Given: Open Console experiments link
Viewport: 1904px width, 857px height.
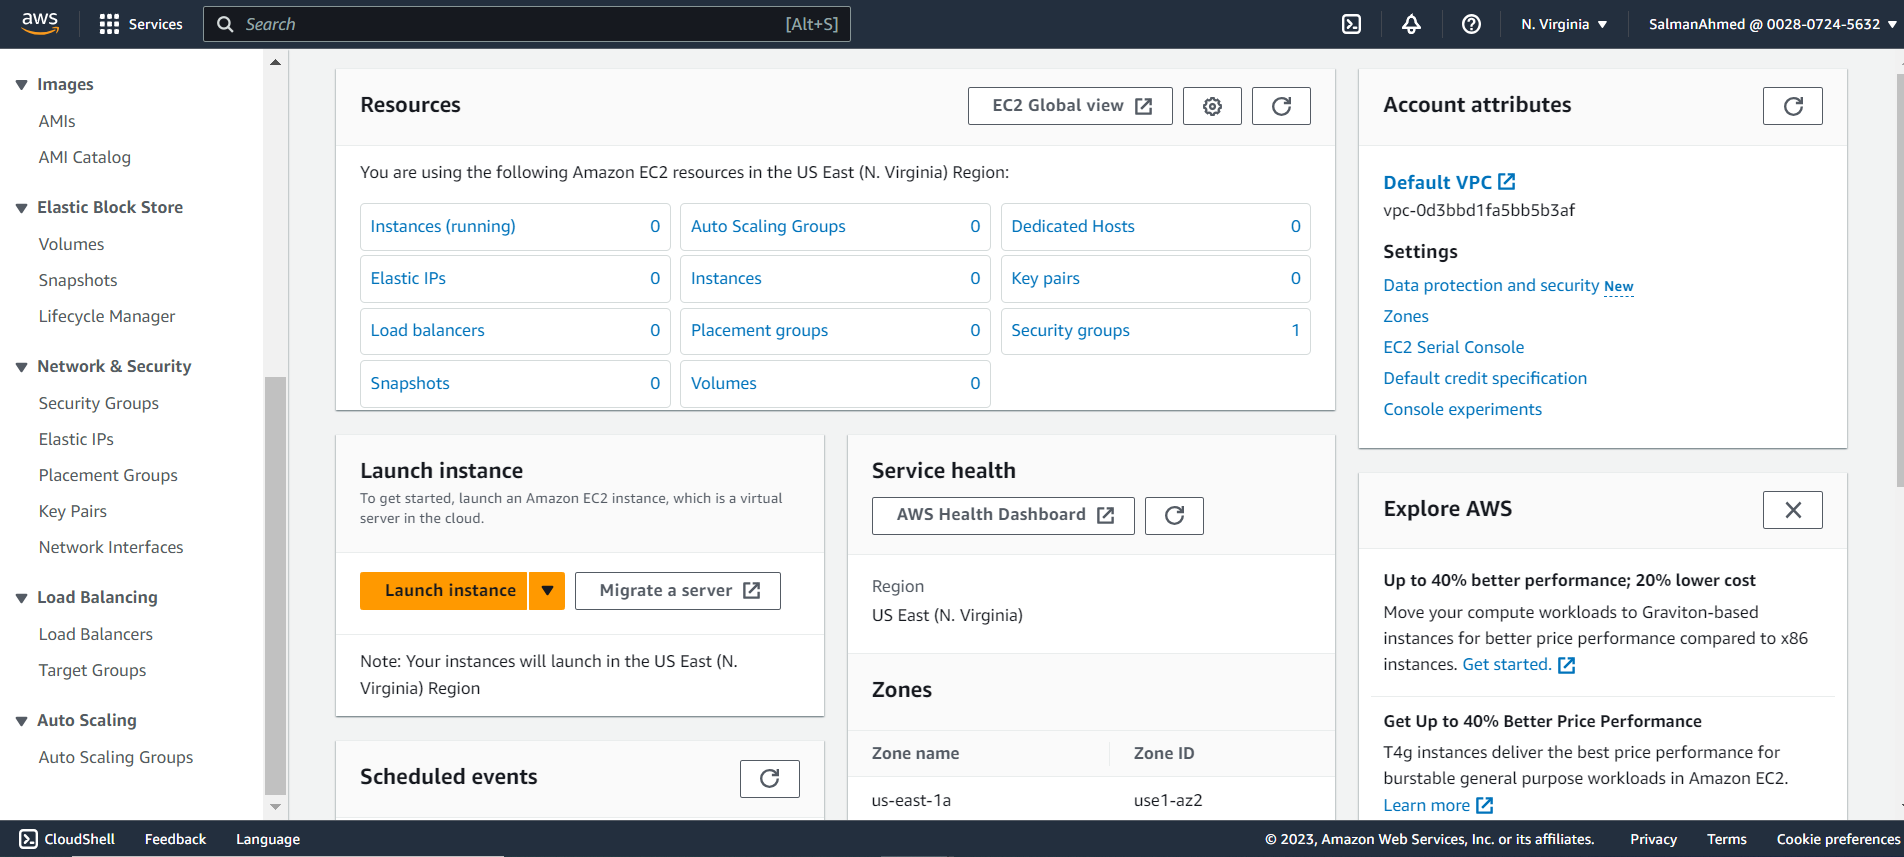Looking at the screenshot, I should pyautogui.click(x=1462, y=409).
